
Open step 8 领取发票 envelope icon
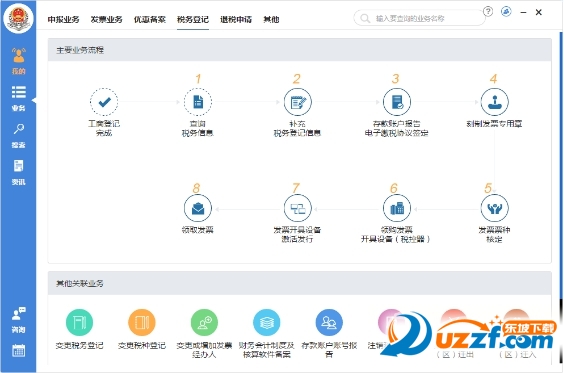198,208
